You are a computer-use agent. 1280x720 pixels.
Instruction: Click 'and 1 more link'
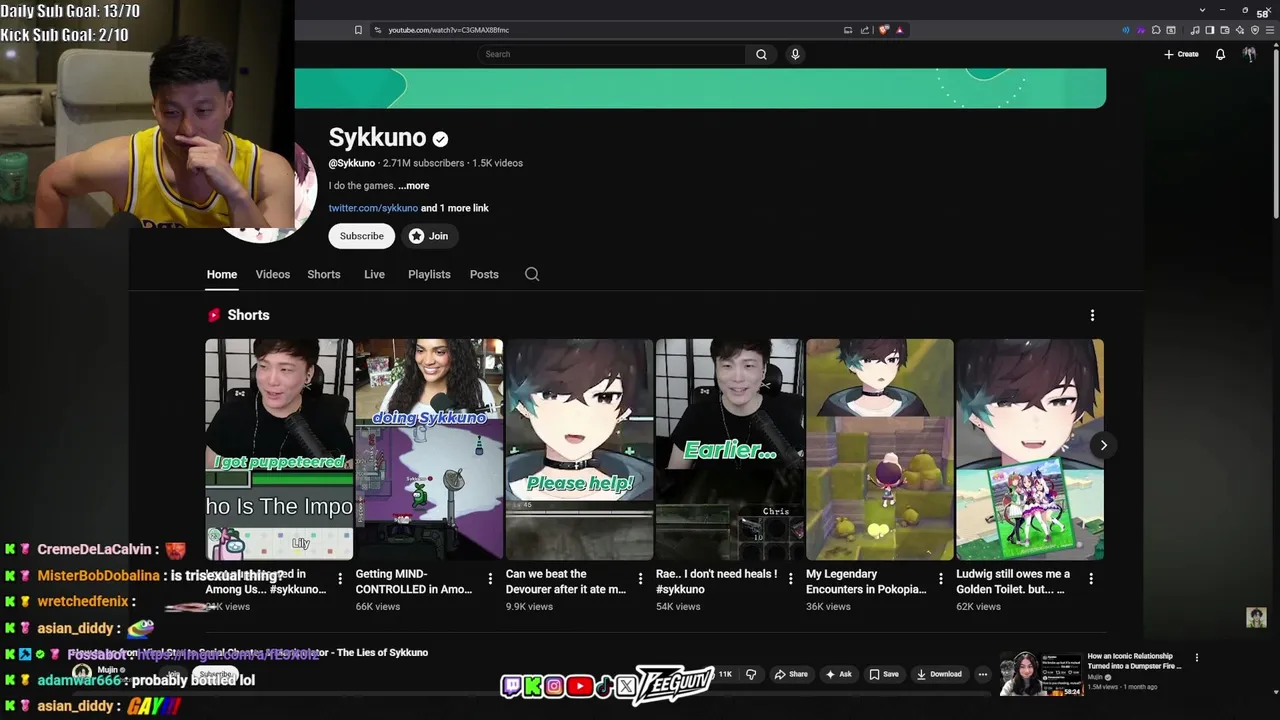[x=455, y=208]
